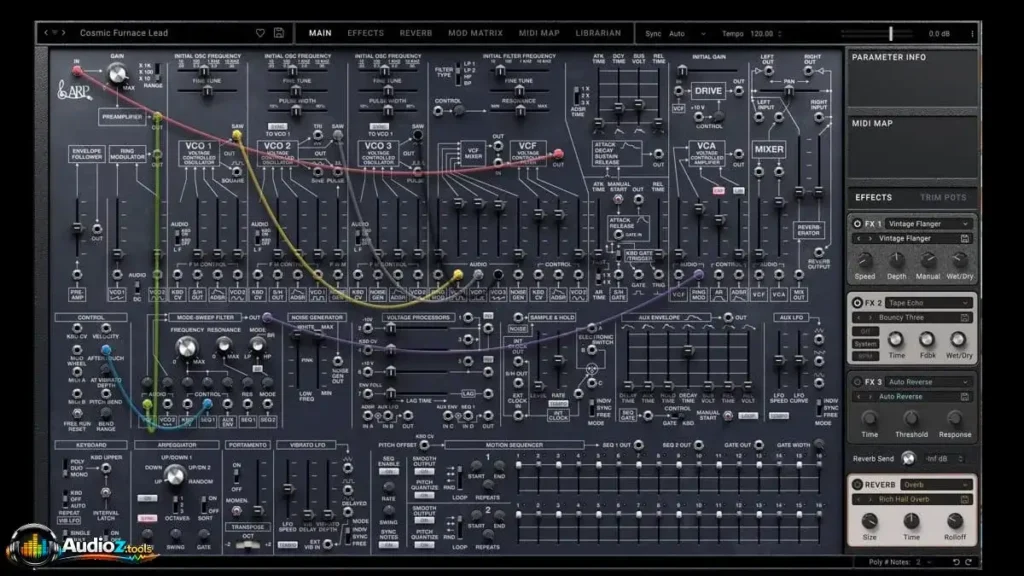This screenshot has width=1024, height=576.
Task: Switch the Tape Echo timing mode to BPM
Action: pos(867,355)
